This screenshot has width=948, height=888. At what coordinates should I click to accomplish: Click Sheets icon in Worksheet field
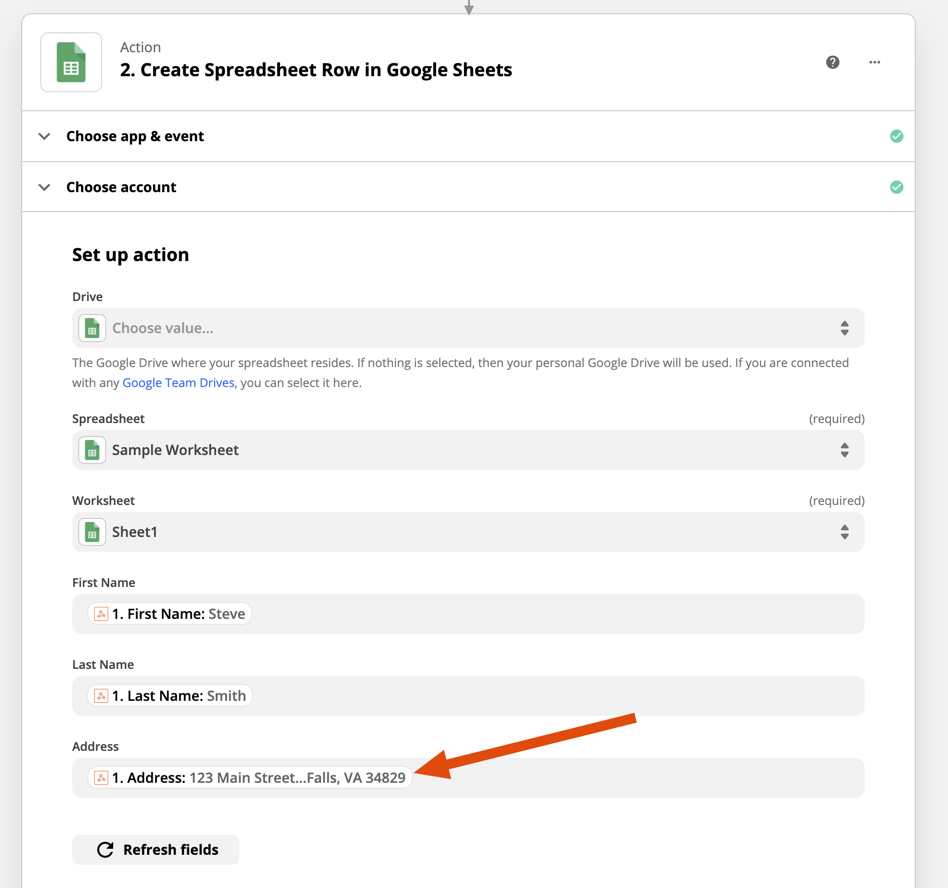(x=92, y=532)
